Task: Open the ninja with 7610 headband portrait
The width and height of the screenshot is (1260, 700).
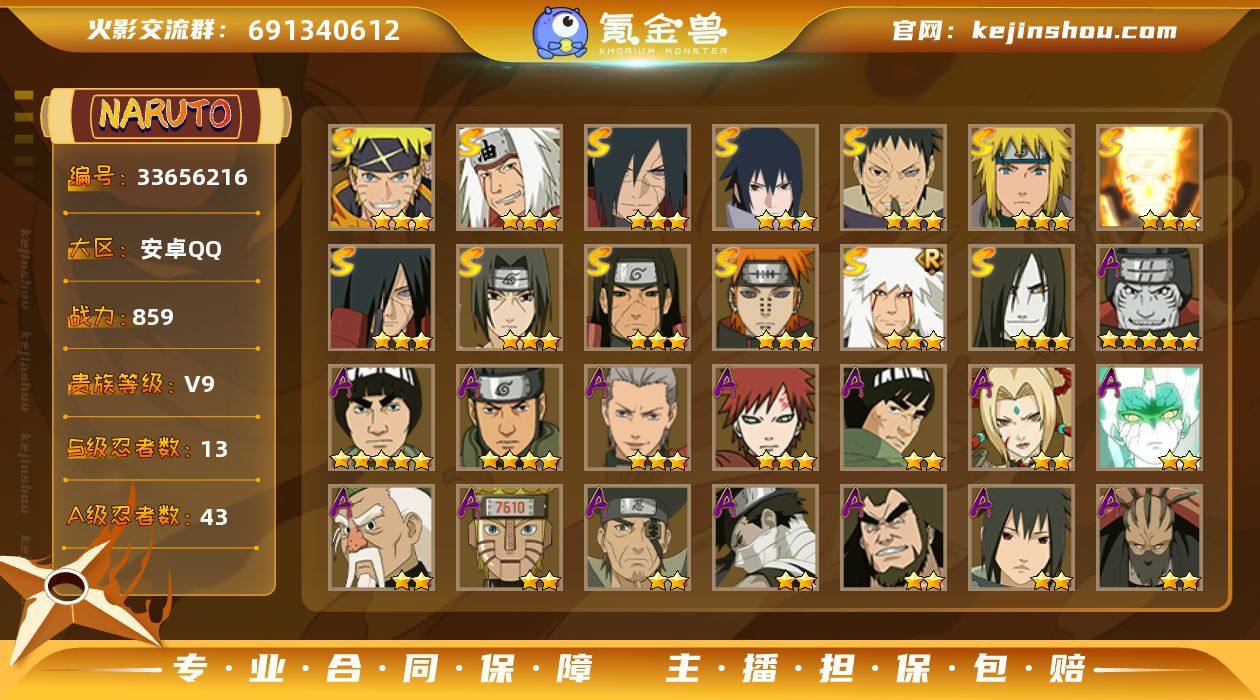Action: (x=509, y=538)
